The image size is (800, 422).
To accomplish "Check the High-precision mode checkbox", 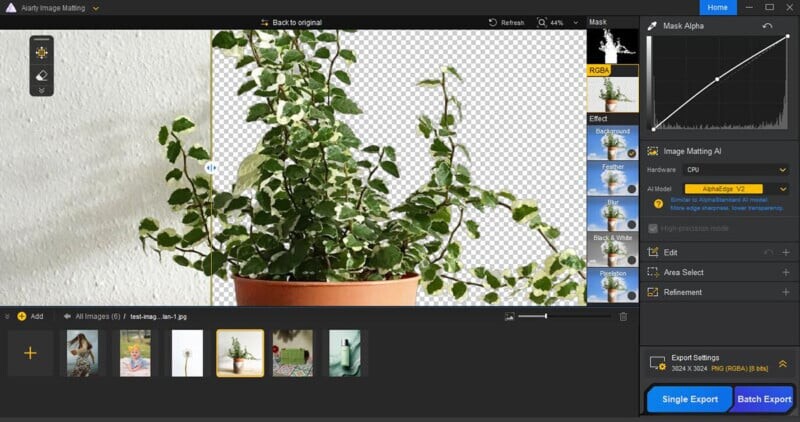I will tap(653, 228).
